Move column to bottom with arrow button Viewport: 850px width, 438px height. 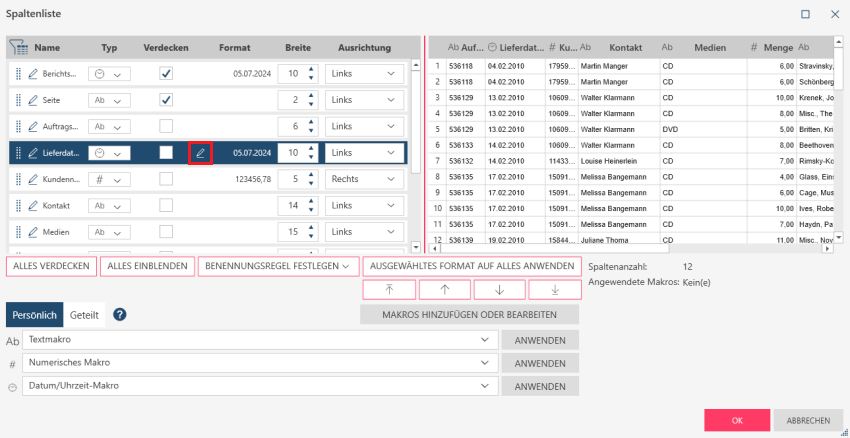pyautogui.click(x=554, y=289)
